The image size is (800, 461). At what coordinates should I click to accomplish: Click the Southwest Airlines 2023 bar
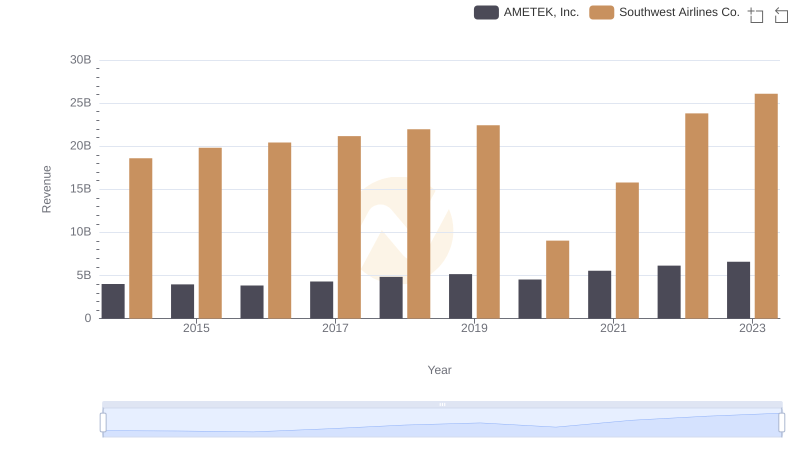[x=766, y=206]
